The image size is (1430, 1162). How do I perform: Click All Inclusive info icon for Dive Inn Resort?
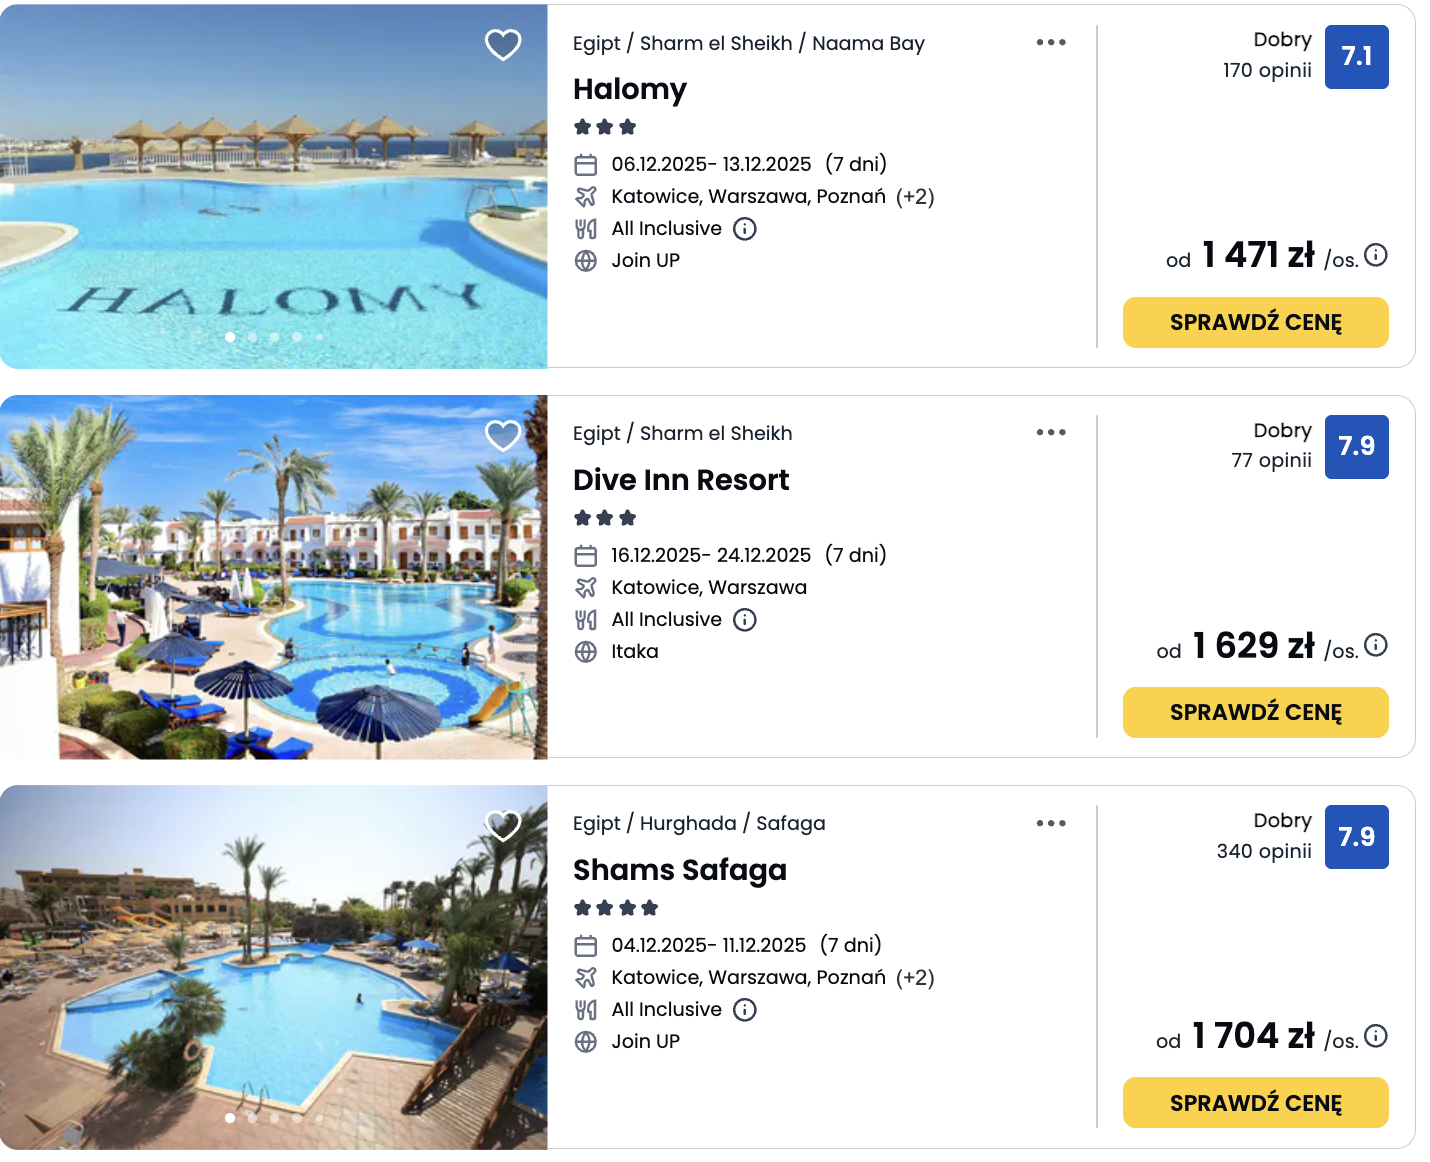(745, 620)
